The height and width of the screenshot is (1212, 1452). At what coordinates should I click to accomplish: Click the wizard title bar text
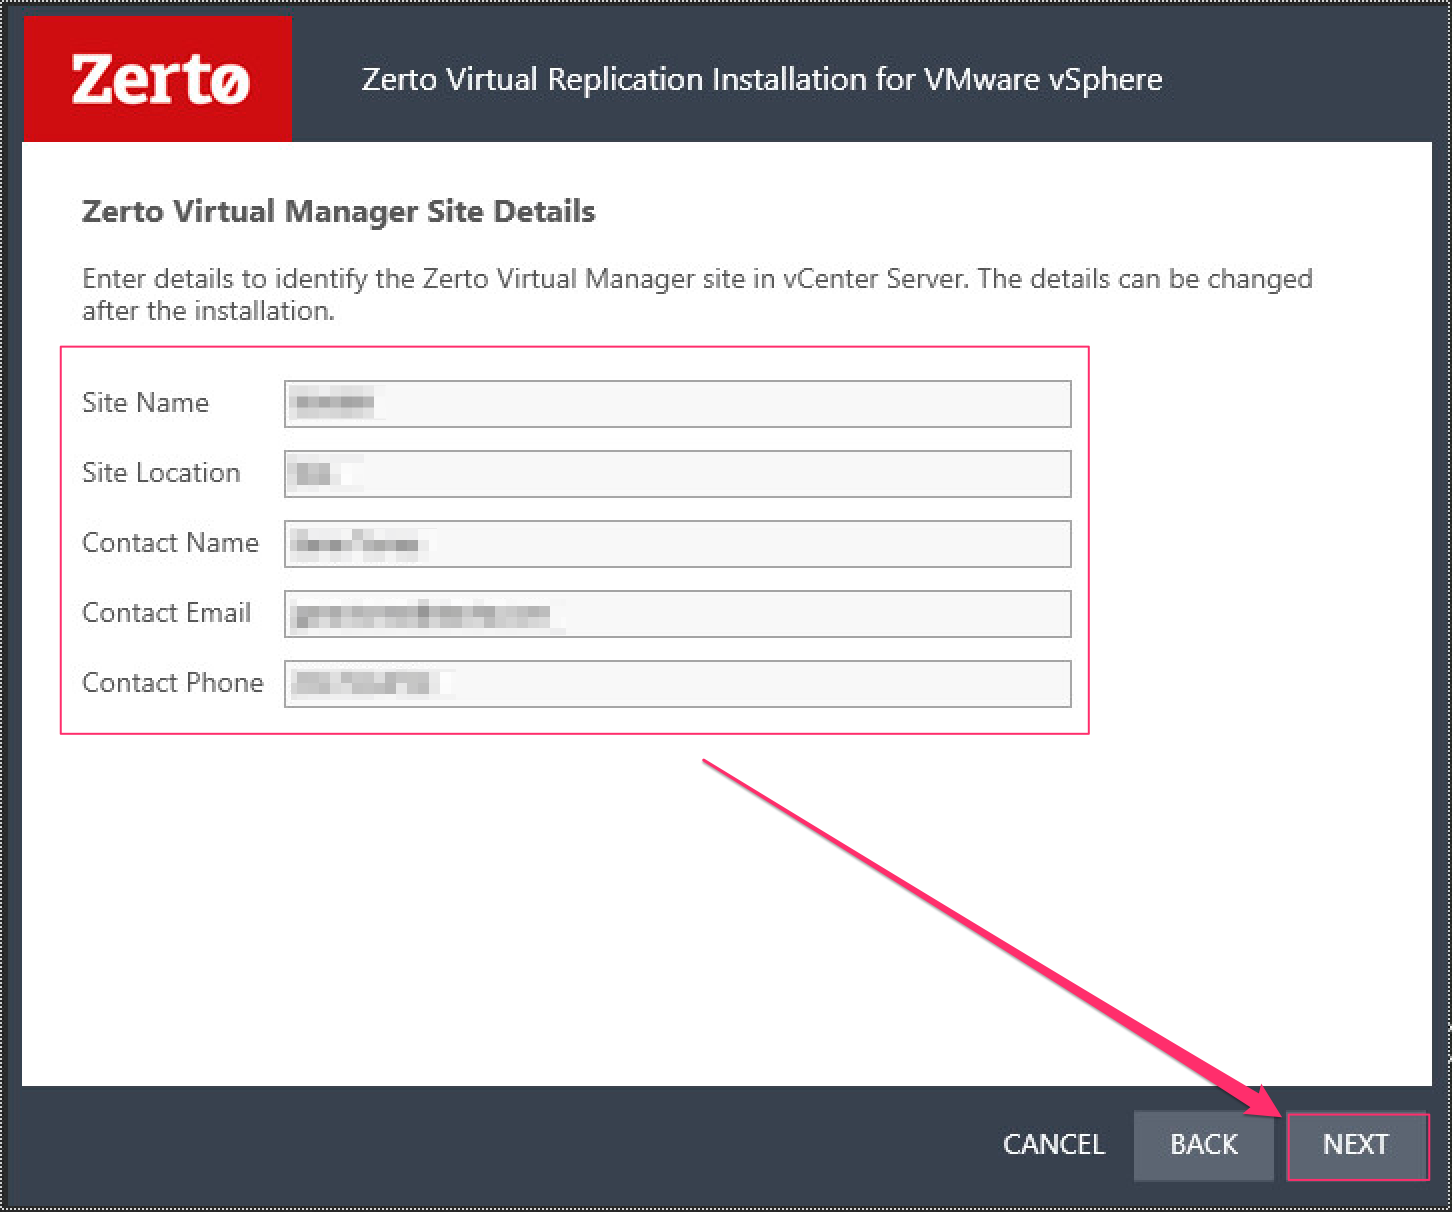[x=761, y=79]
